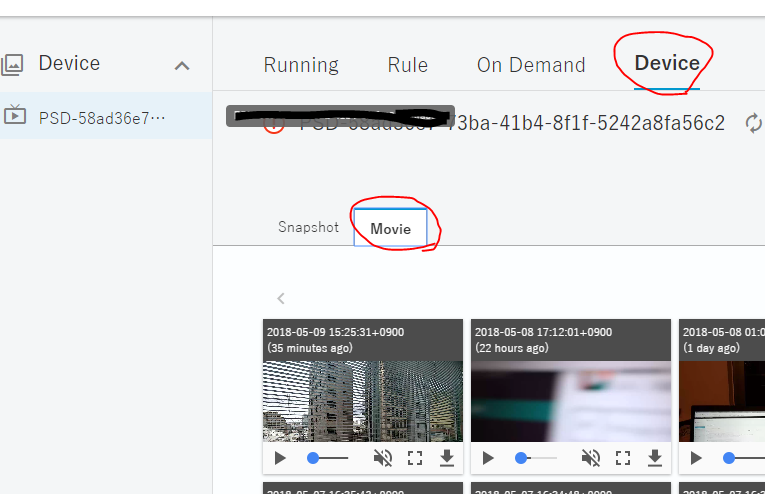Image resolution: width=765 pixels, height=494 pixels.
Task: Click the blurry video thumbnail from 22 hours ago
Action: 571,401
